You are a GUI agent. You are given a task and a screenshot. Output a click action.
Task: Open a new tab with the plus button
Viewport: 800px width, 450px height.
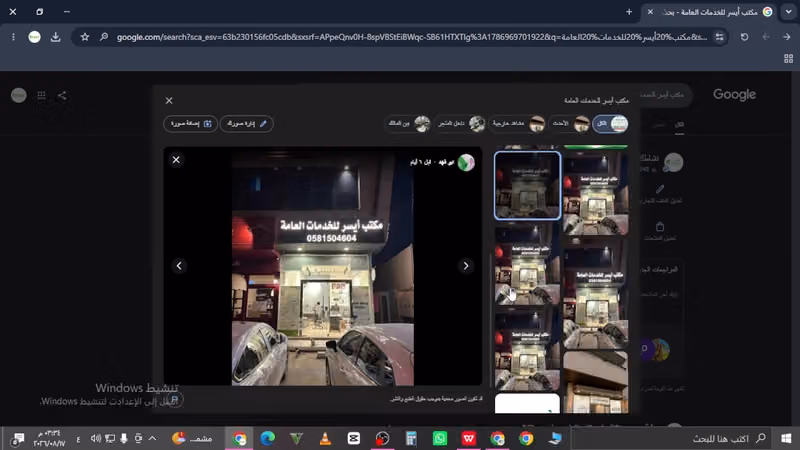tap(629, 12)
